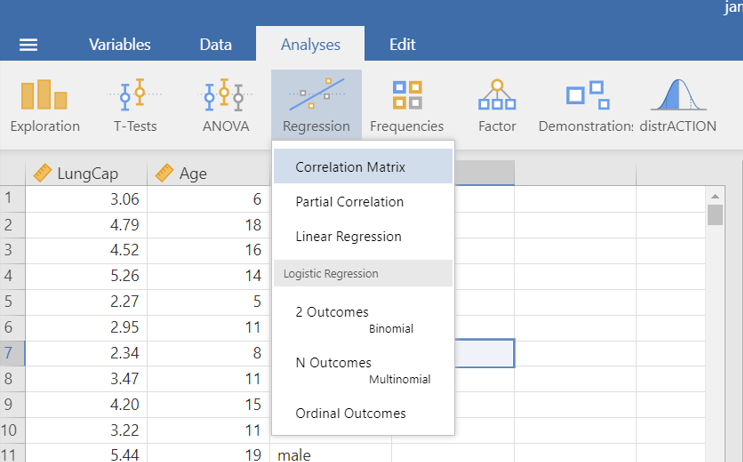
Task: Open the Exploration analyses icon
Action: coord(44,106)
